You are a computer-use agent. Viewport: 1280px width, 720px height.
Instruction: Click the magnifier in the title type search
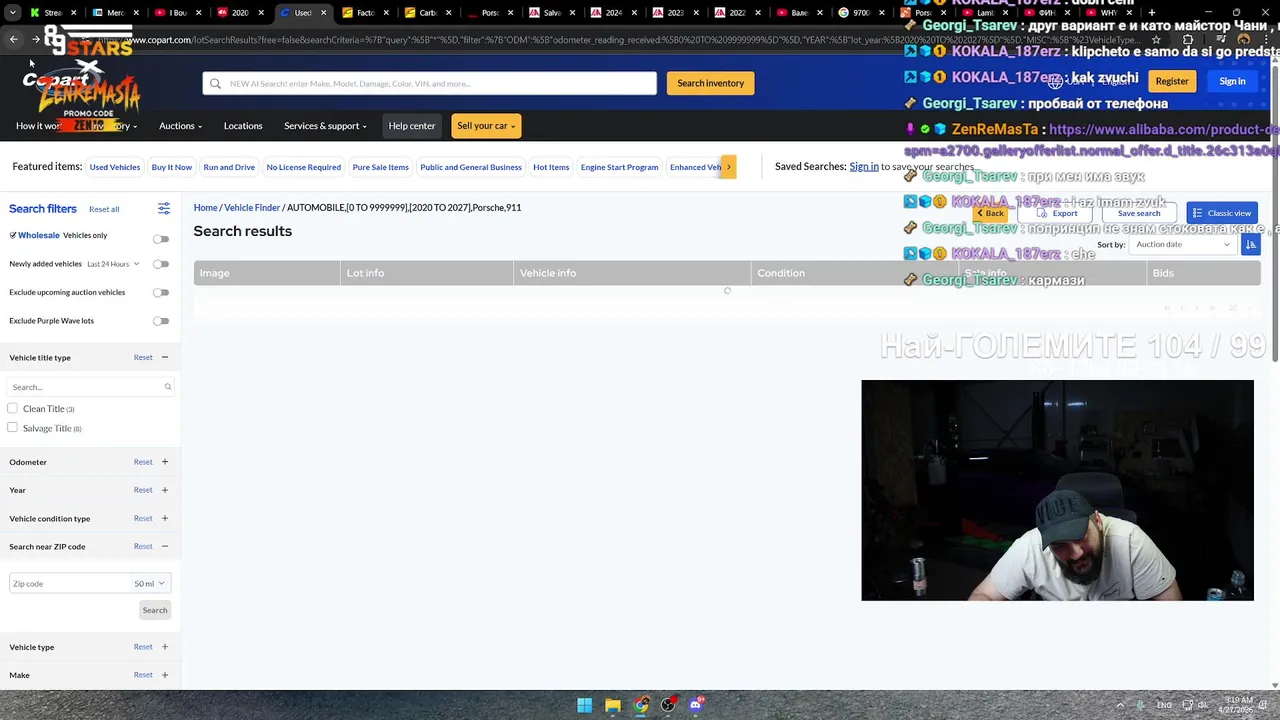168,387
